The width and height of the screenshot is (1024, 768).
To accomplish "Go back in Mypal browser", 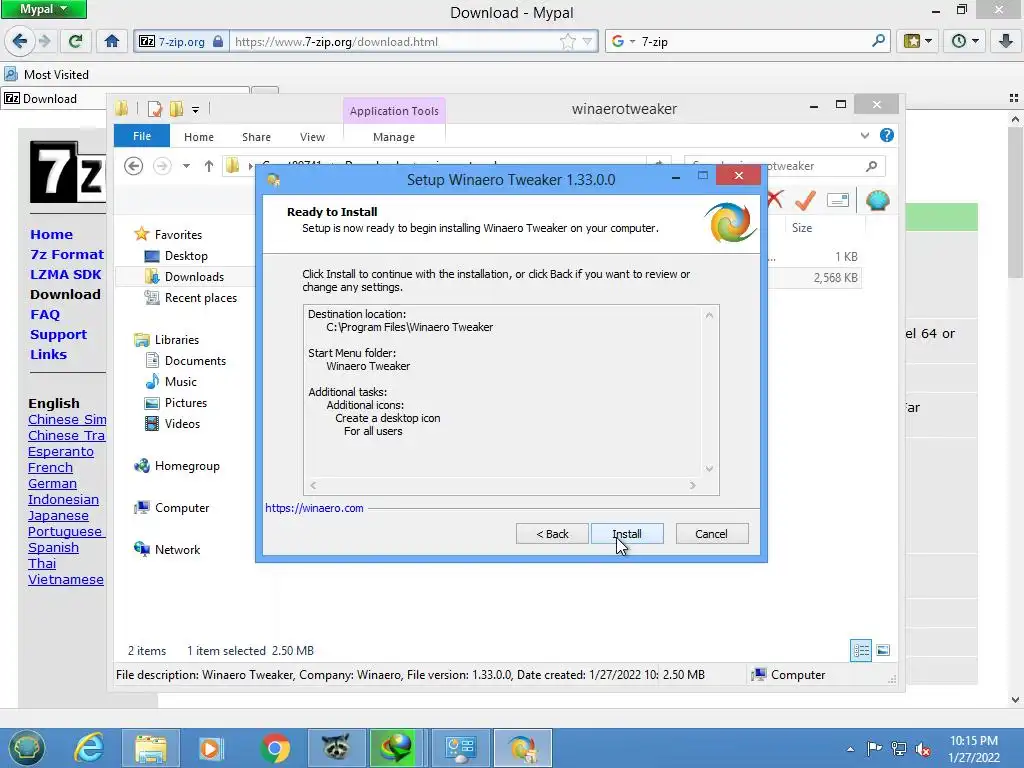I will (19, 41).
